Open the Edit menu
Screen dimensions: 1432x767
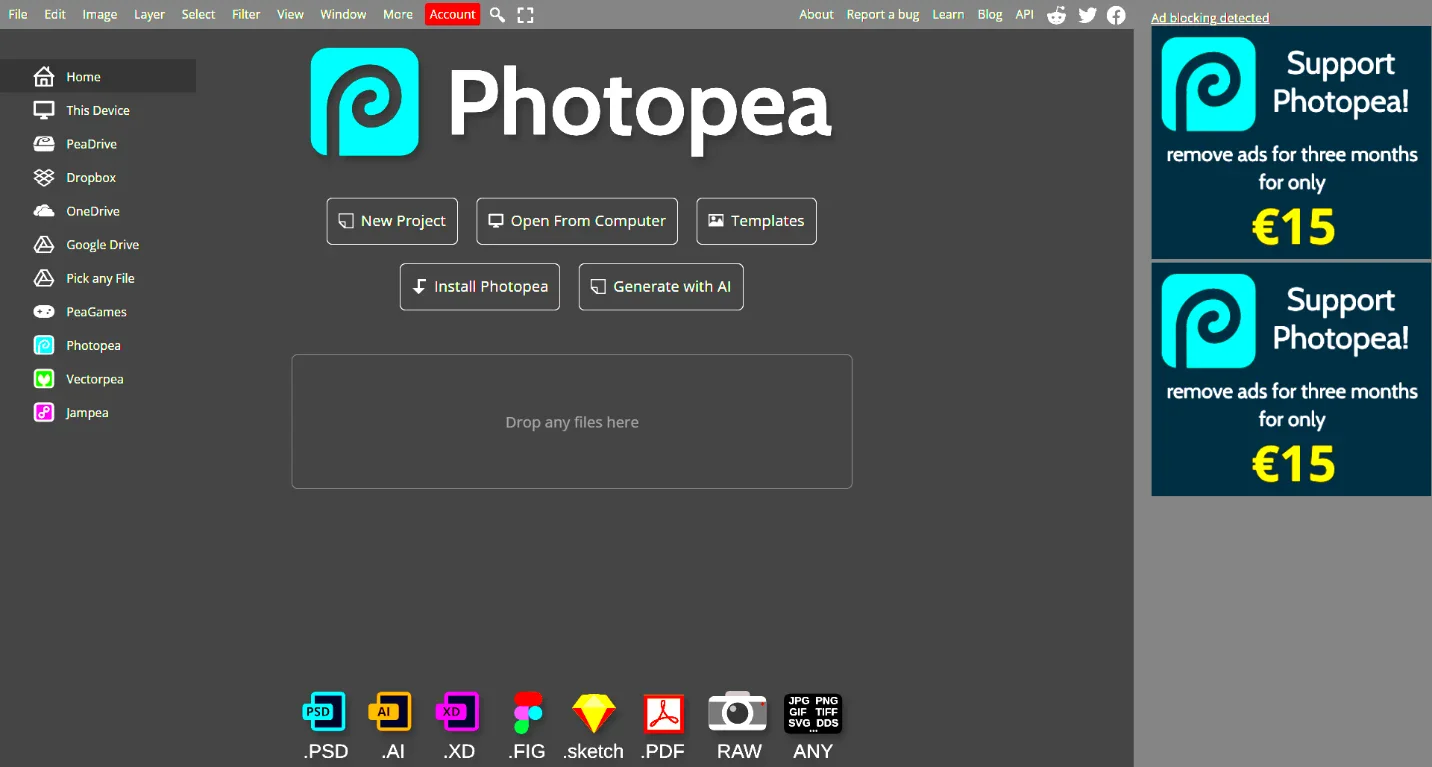[55, 15]
